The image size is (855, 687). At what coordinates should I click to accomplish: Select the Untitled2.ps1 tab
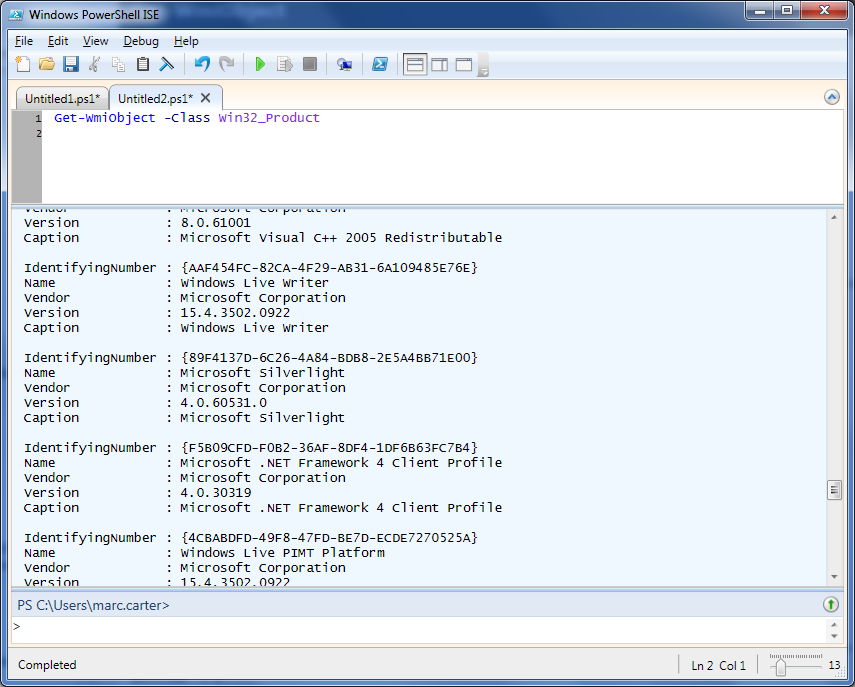point(155,99)
